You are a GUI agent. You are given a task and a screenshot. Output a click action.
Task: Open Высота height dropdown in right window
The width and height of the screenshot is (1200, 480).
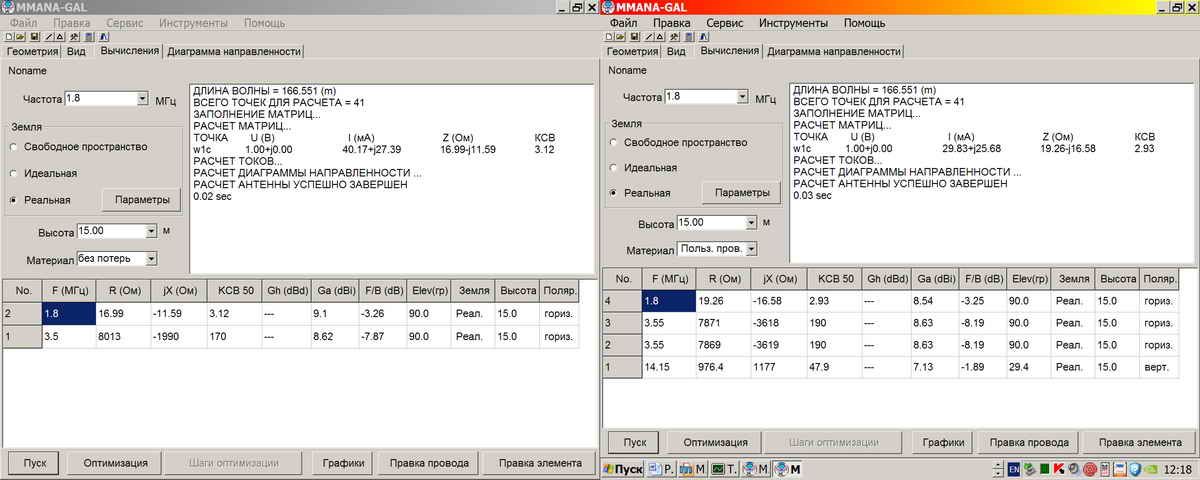point(751,222)
